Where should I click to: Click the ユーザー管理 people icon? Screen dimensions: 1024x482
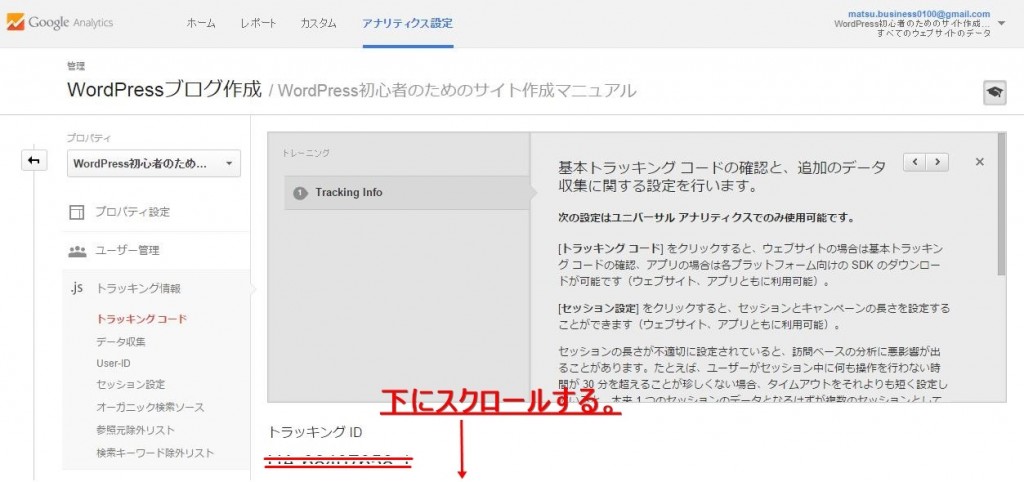point(77,250)
